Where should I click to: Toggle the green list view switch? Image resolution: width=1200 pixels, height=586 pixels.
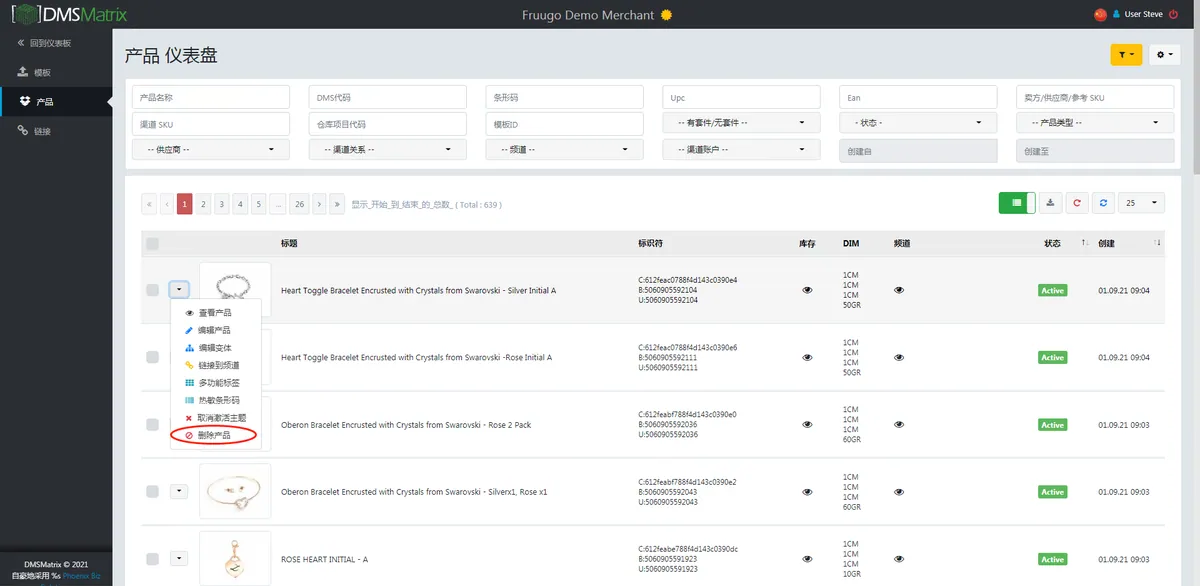pos(1017,203)
